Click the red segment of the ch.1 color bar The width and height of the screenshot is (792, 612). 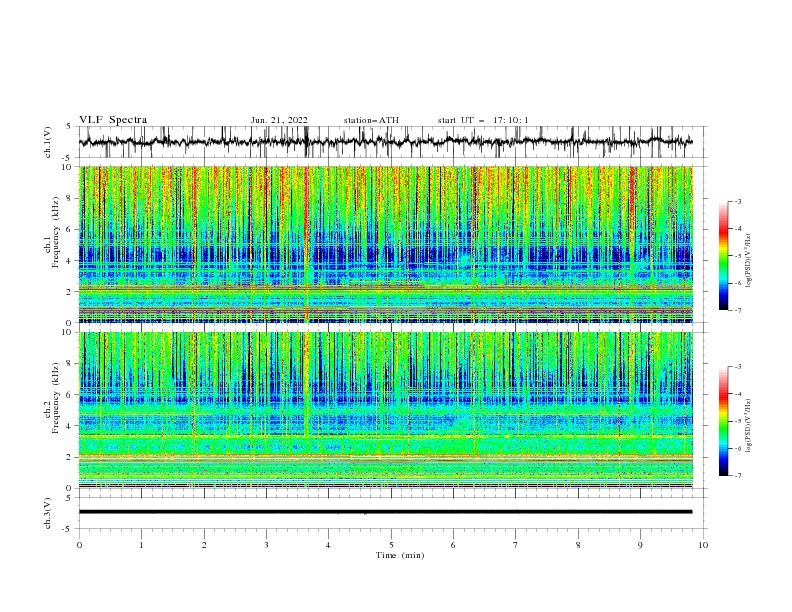(x=723, y=227)
